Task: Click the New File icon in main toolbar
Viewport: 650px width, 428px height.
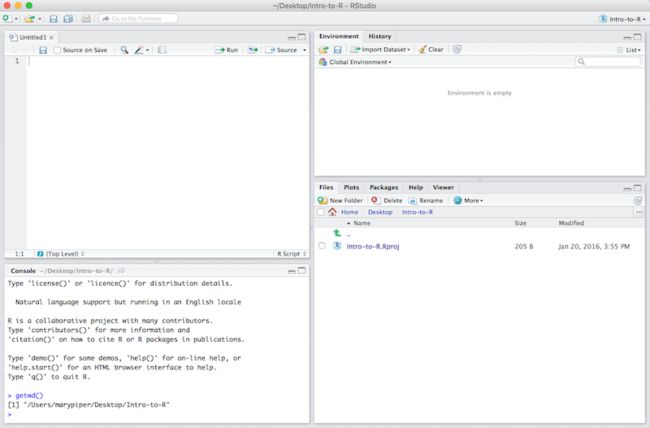Action: click(x=7, y=19)
